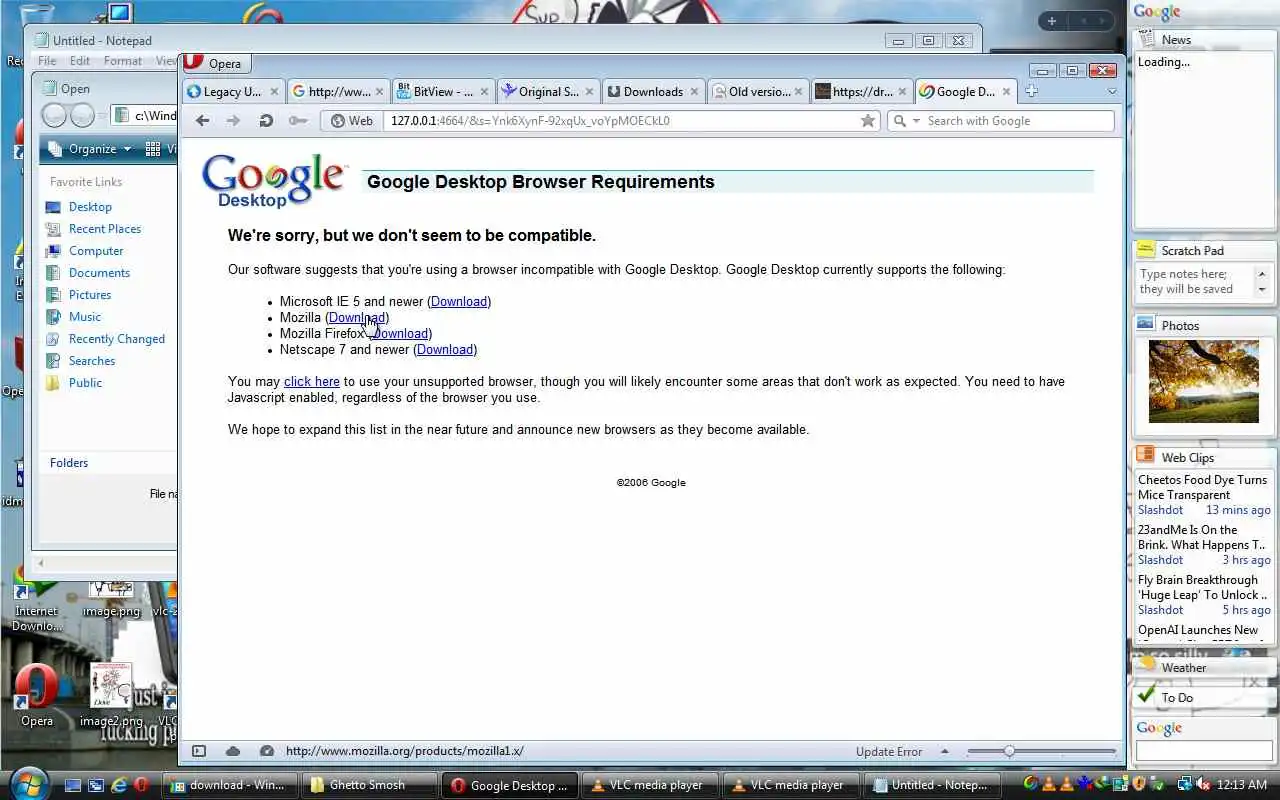Viewport: 1280px width, 800px height.
Task: Open Fly Brain Breakthrough web clip
Action: [x=1203, y=587]
